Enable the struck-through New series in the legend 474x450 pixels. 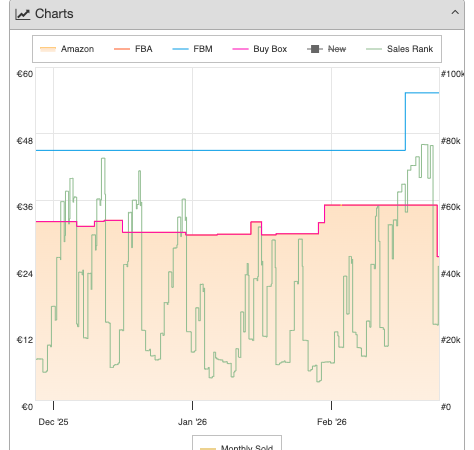(327, 49)
